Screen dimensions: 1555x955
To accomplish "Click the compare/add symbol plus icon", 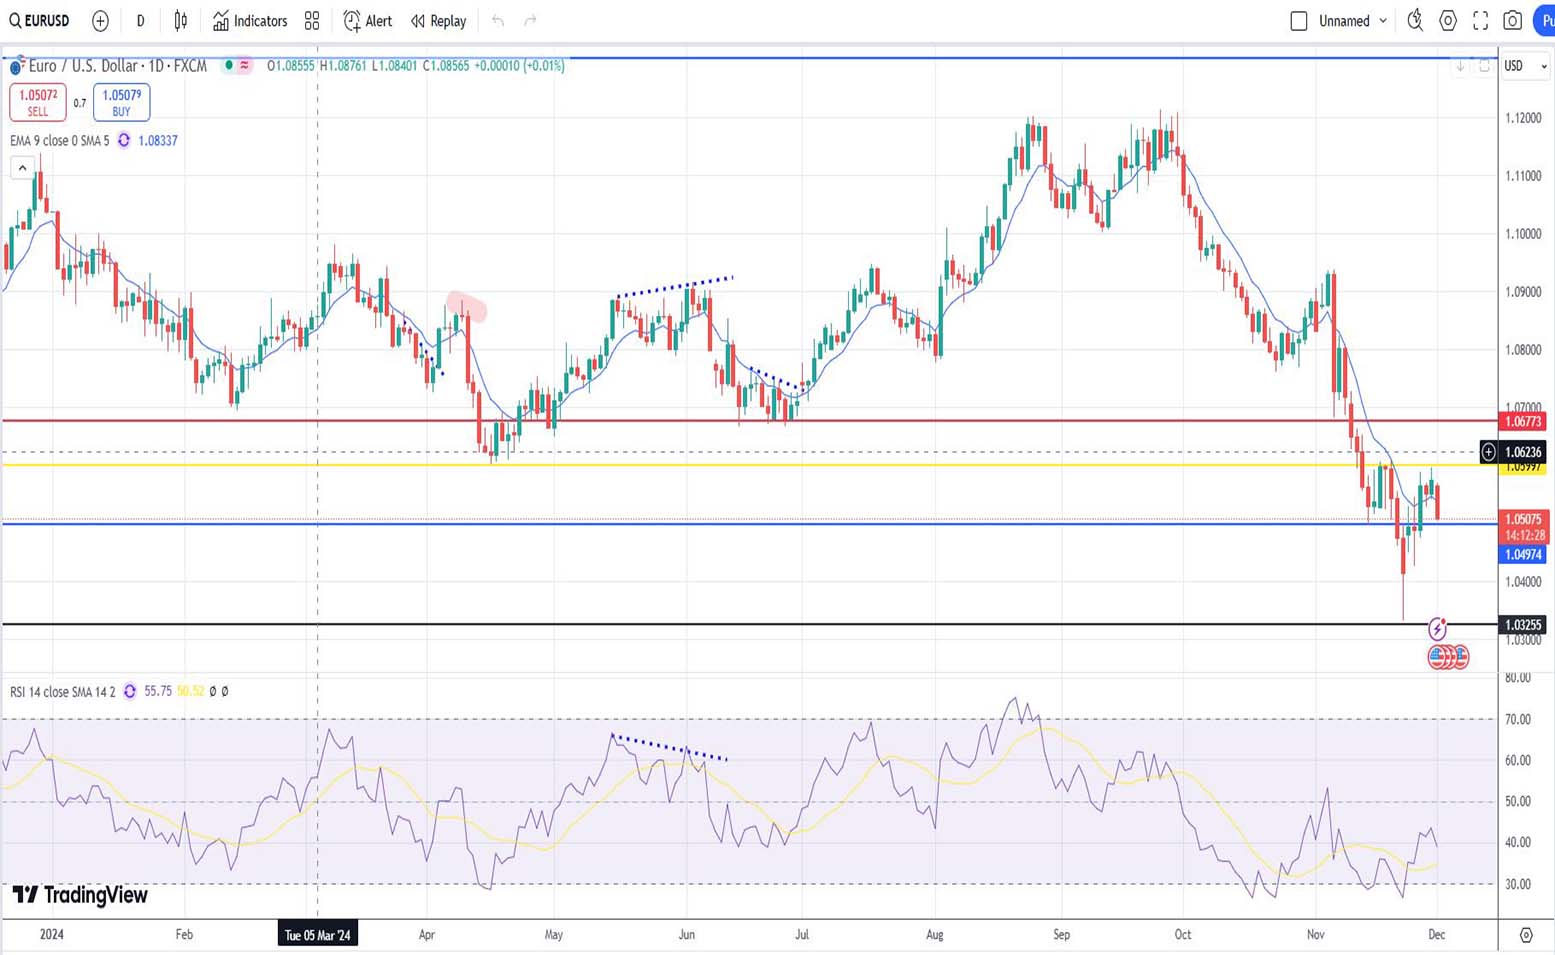I will tap(100, 20).
